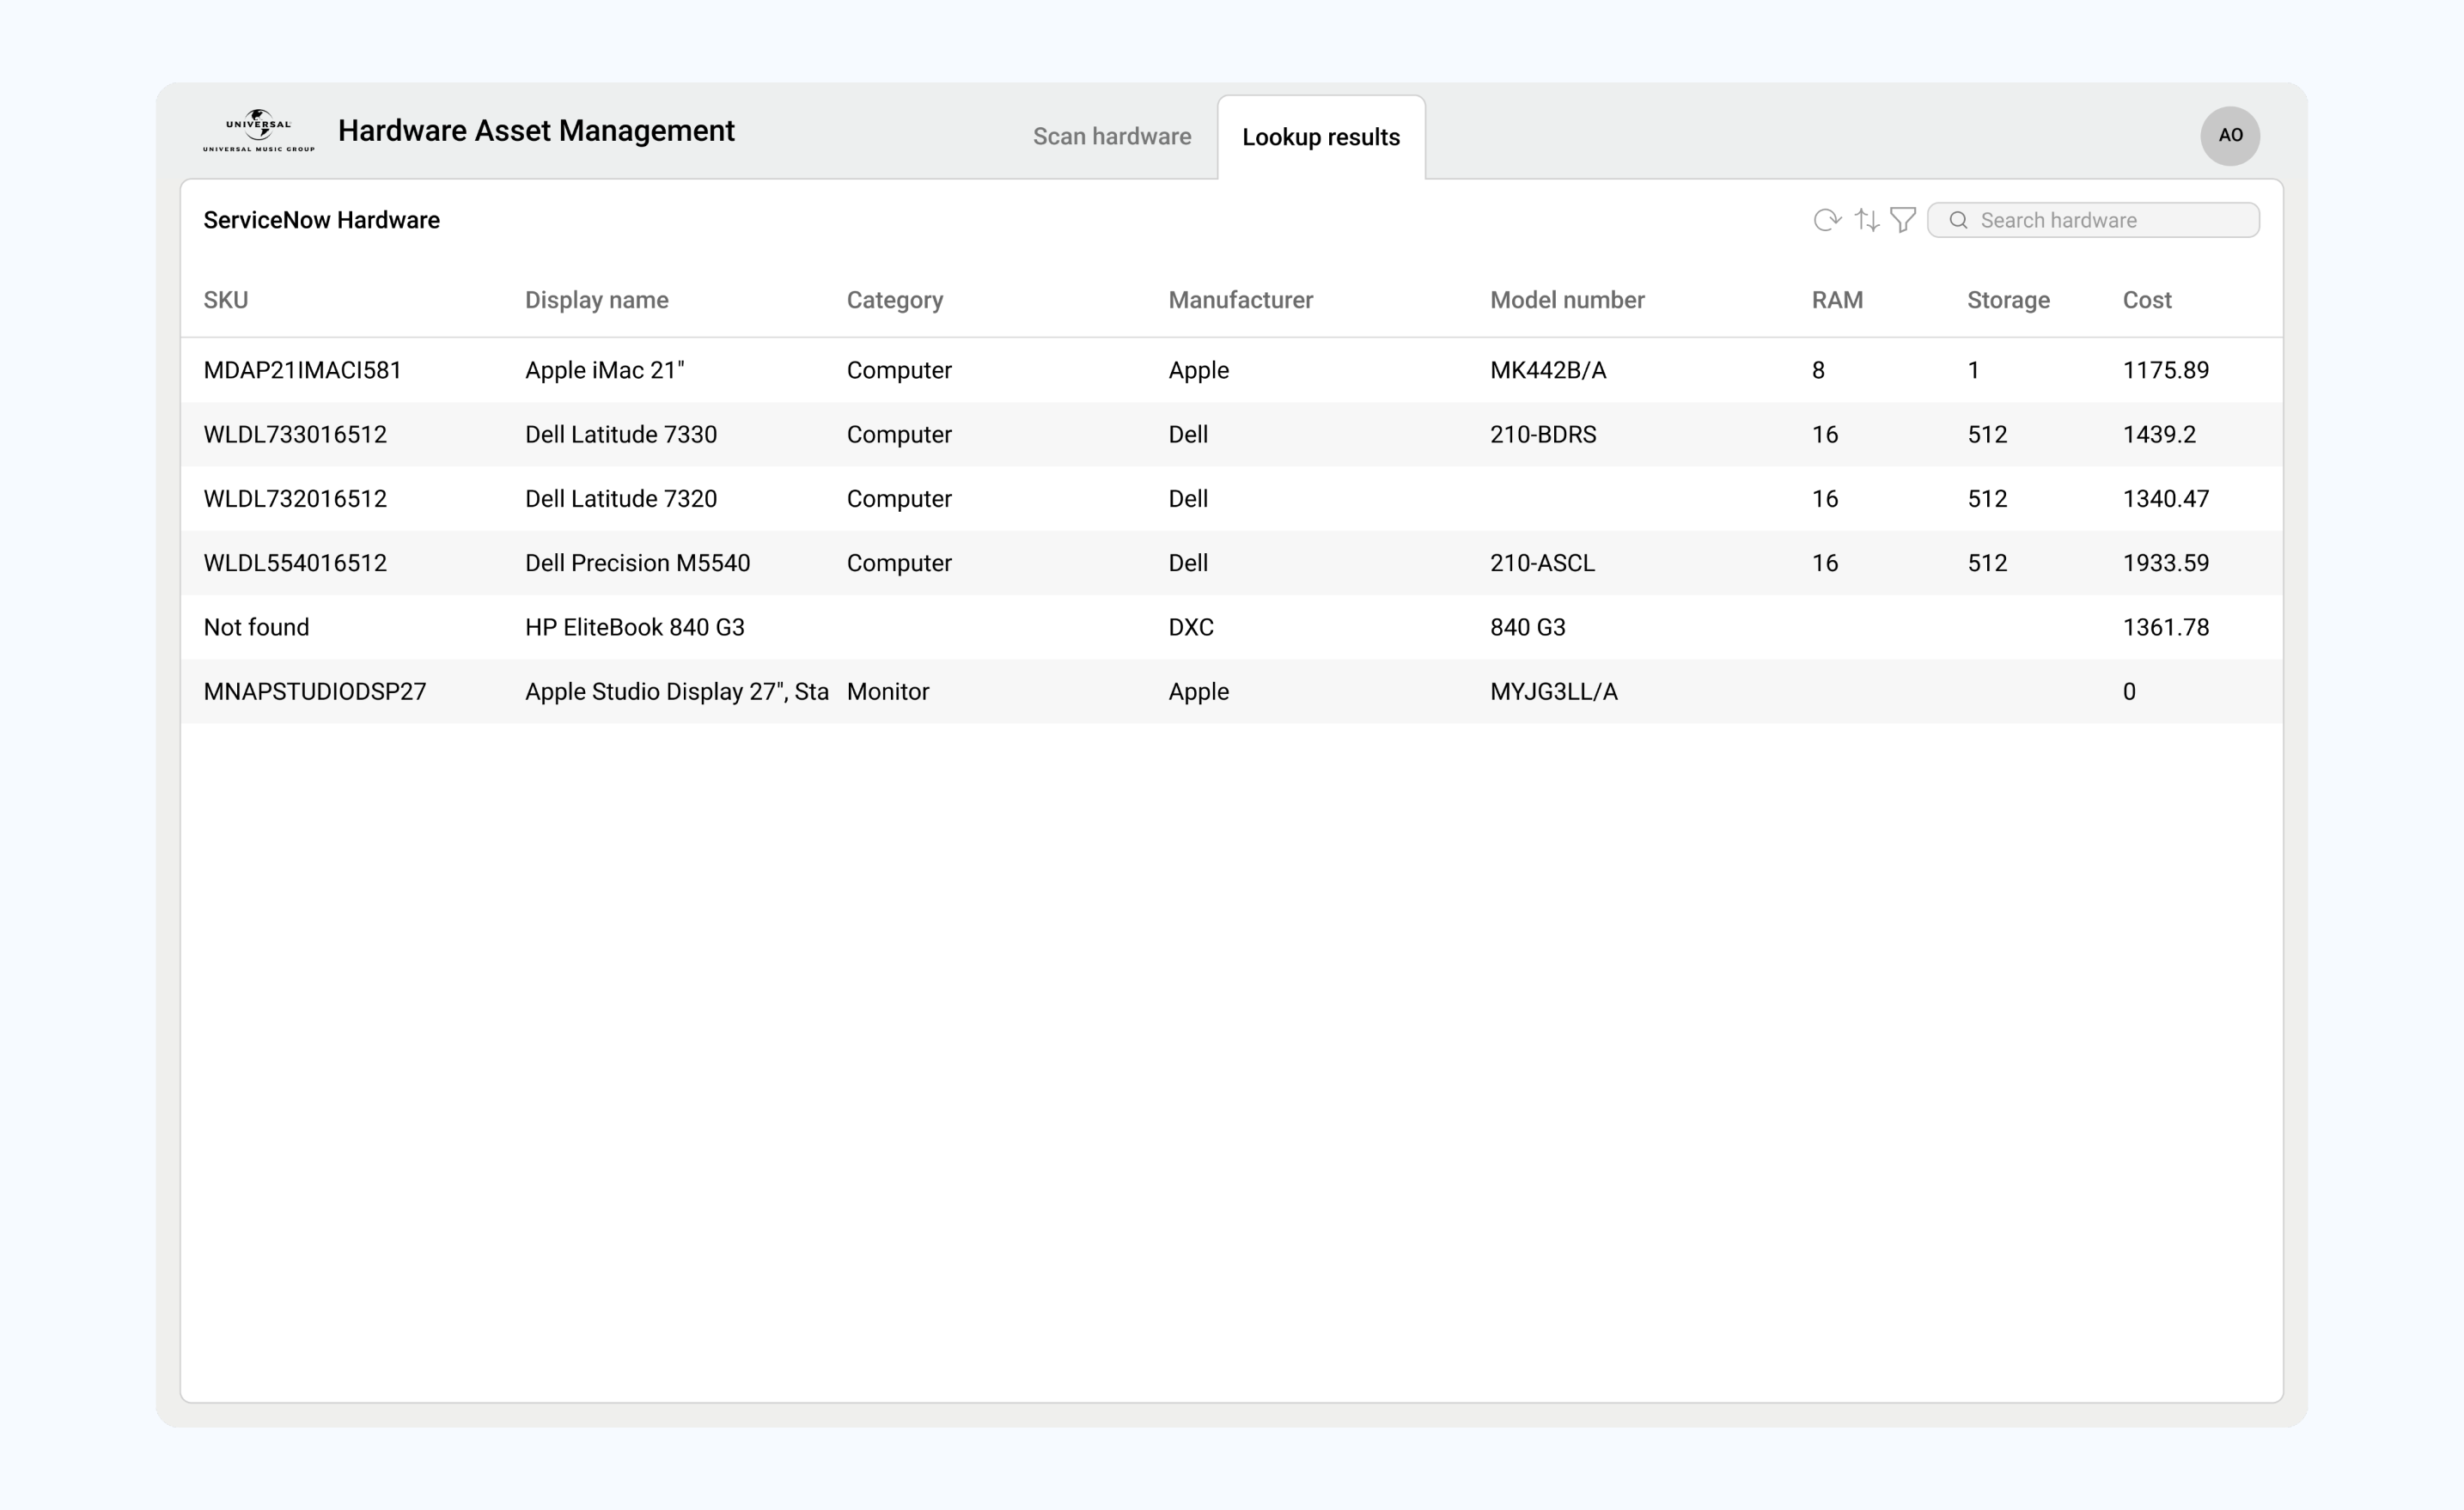Select the Lookup results tab
This screenshot has height=1510, width=2464.
point(1321,137)
